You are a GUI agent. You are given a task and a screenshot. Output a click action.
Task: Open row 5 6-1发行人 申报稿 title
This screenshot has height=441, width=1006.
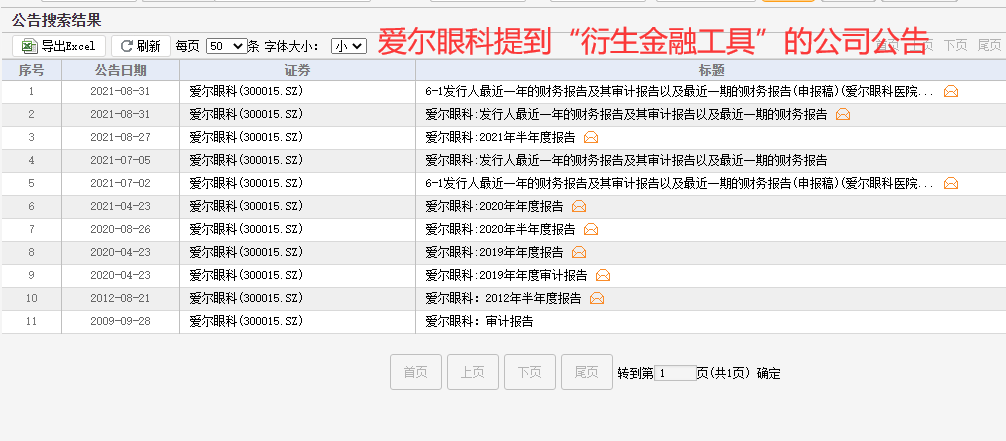click(x=680, y=184)
